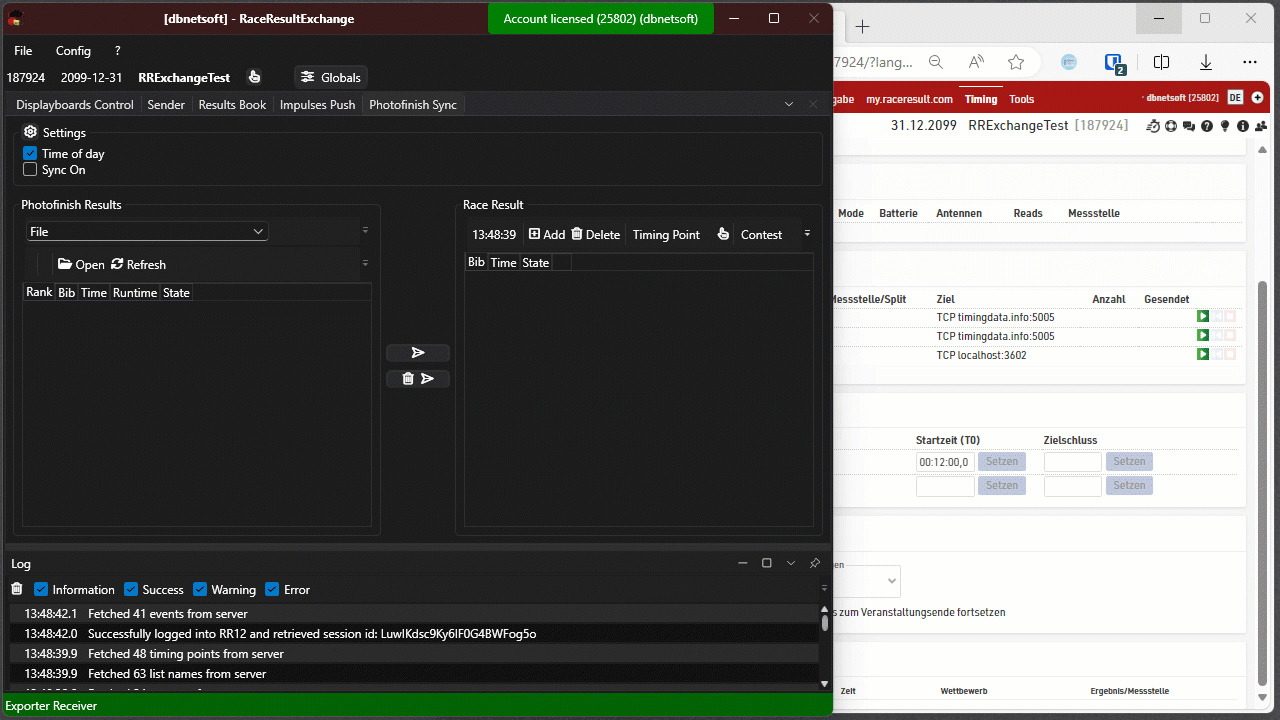Click the my.raceresult.com link
Image resolution: width=1280 pixels, height=720 pixels.
pyautogui.click(x=909, y=99)
